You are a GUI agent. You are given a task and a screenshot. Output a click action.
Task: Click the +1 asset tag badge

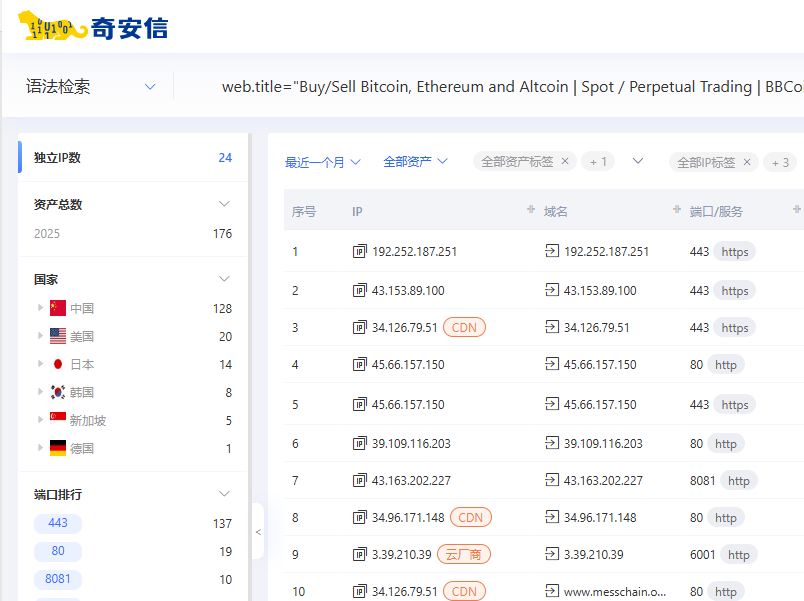[x=598, y=162]
